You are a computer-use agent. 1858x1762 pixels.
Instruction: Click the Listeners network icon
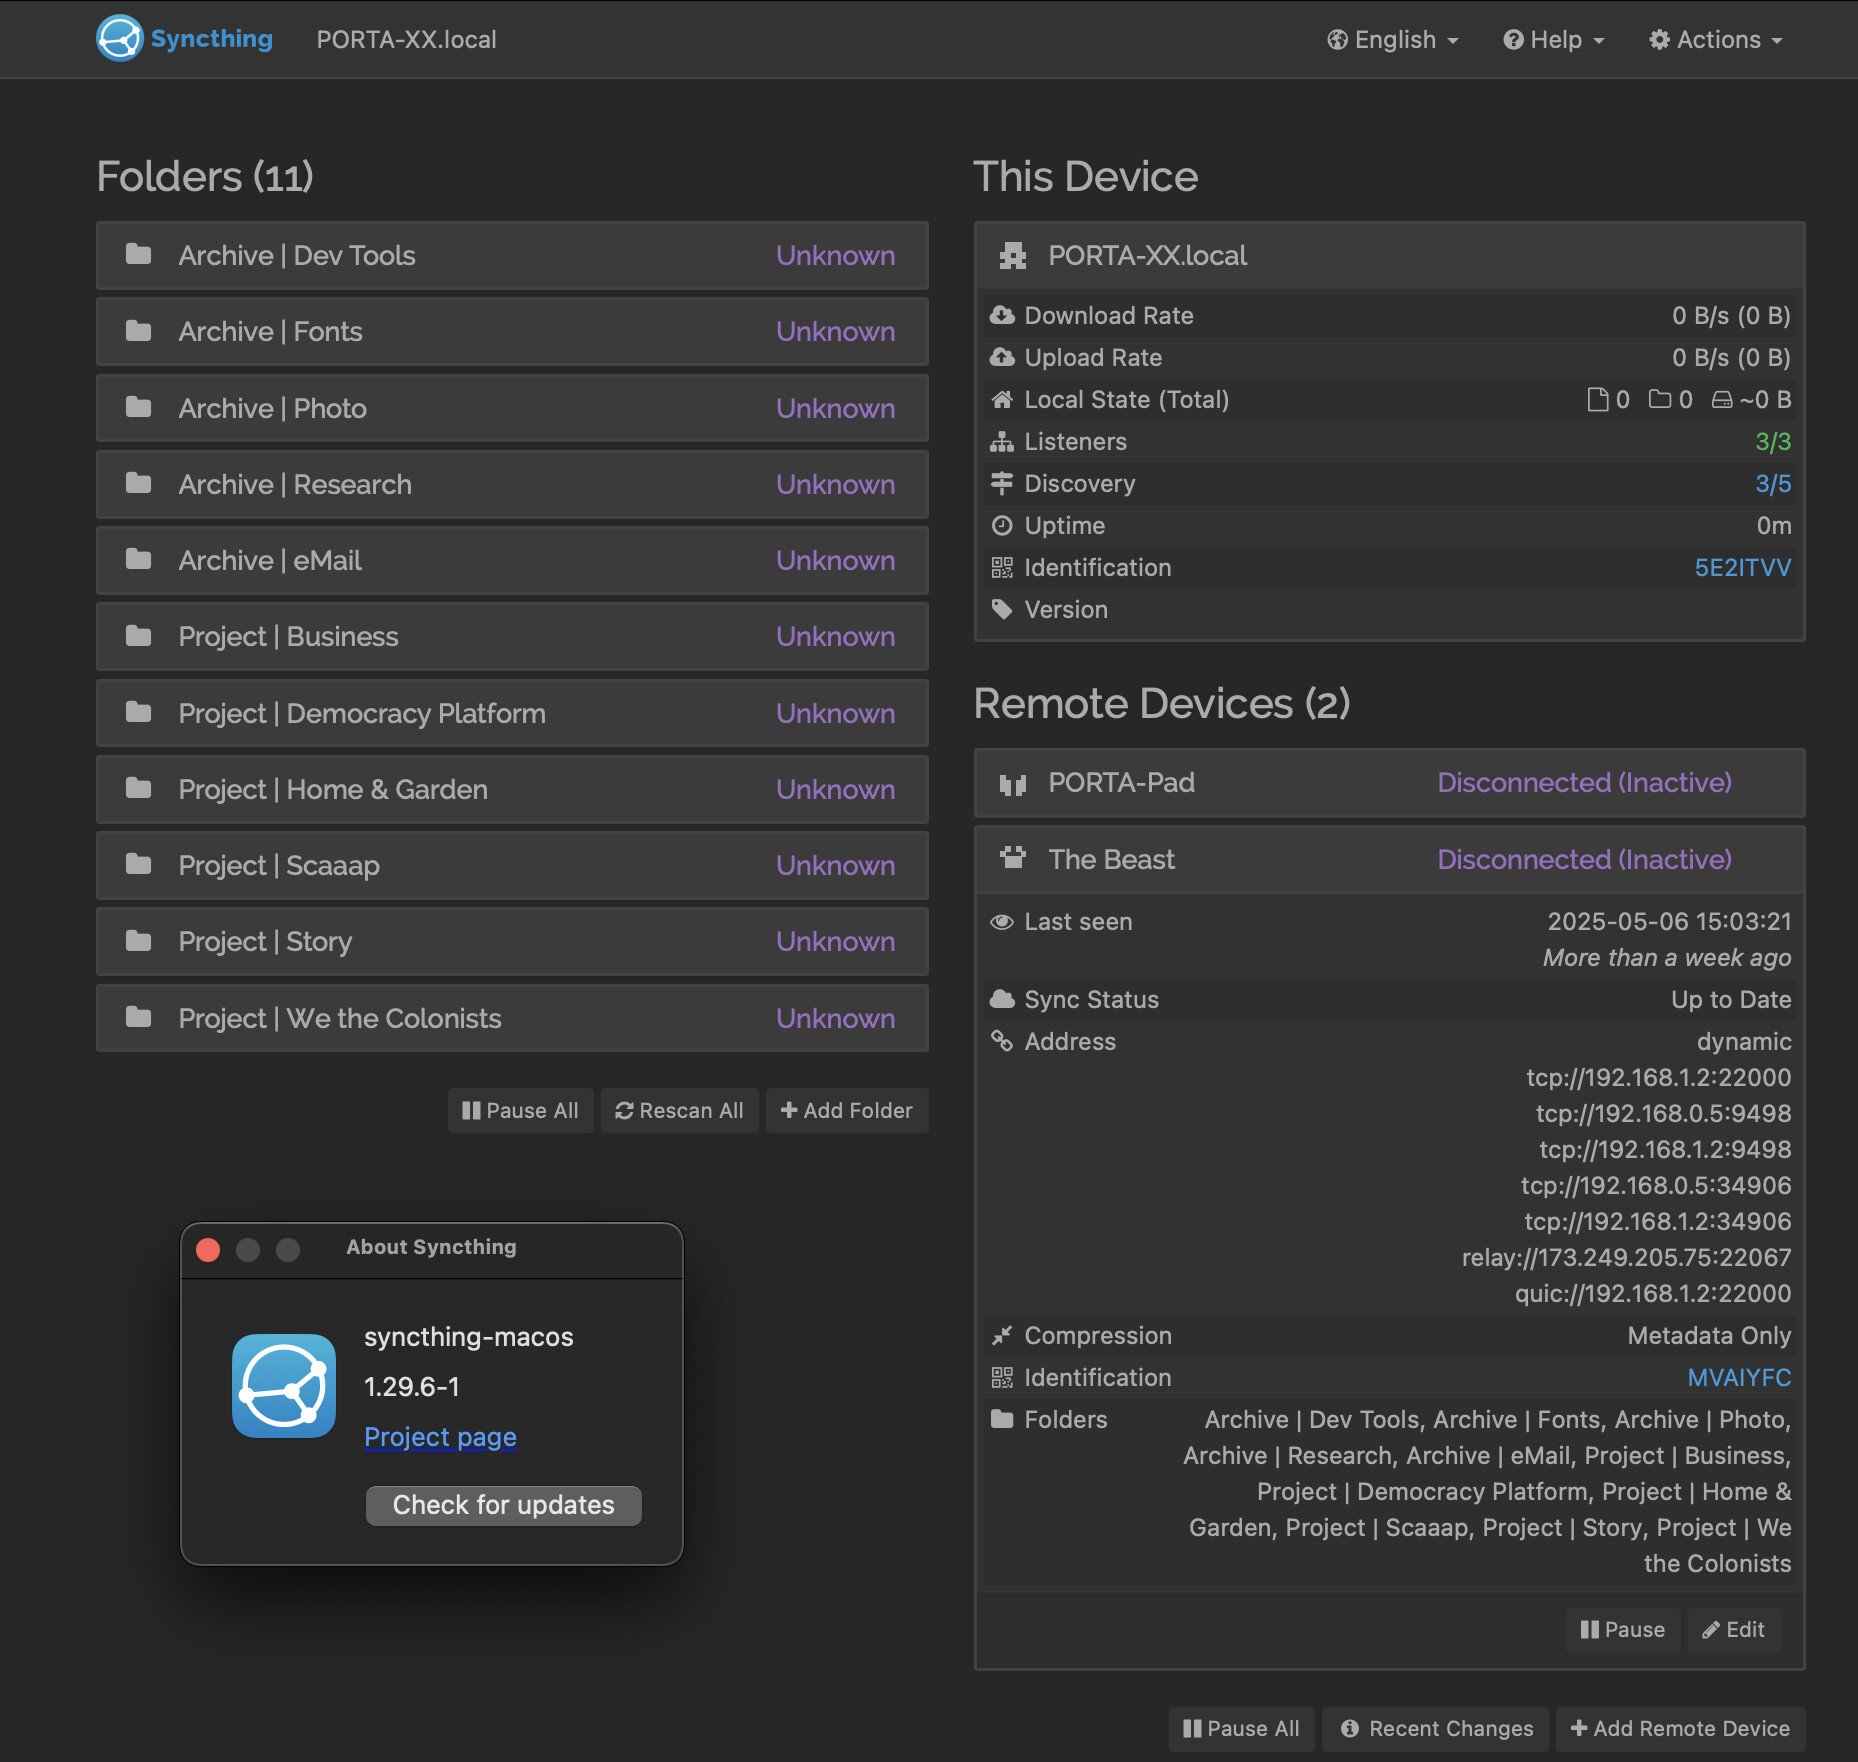1002,442
